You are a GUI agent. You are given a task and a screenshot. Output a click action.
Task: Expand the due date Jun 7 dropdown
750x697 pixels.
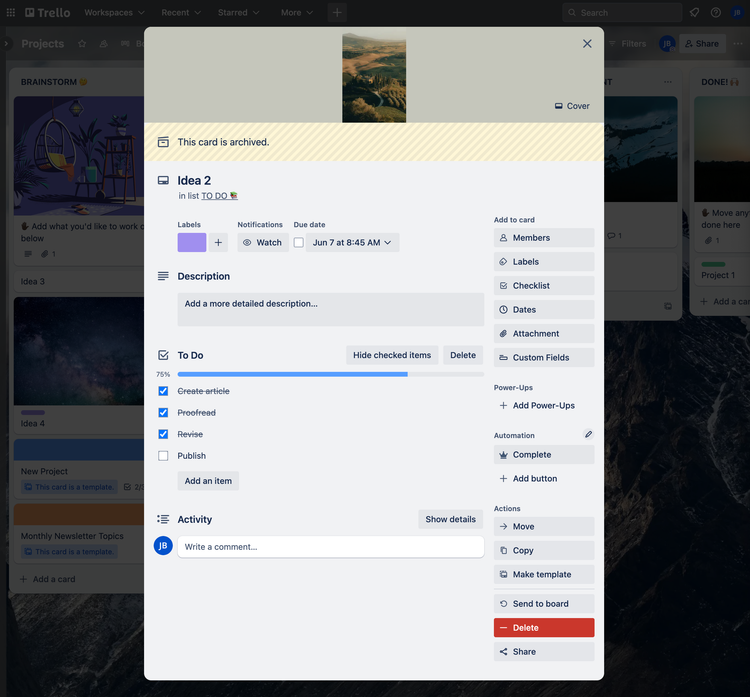tap(353, 243)
